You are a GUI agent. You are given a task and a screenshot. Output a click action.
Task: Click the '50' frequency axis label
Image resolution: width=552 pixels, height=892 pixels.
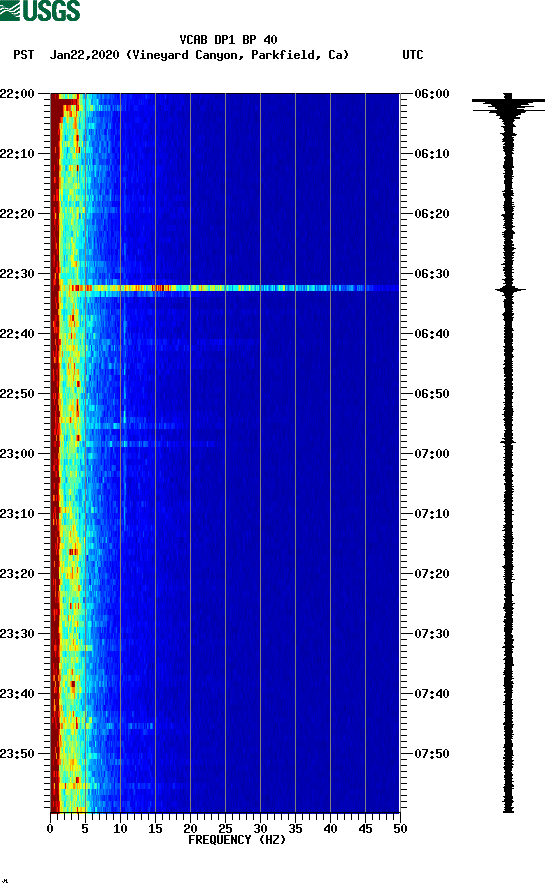click(x=400, y=828)
